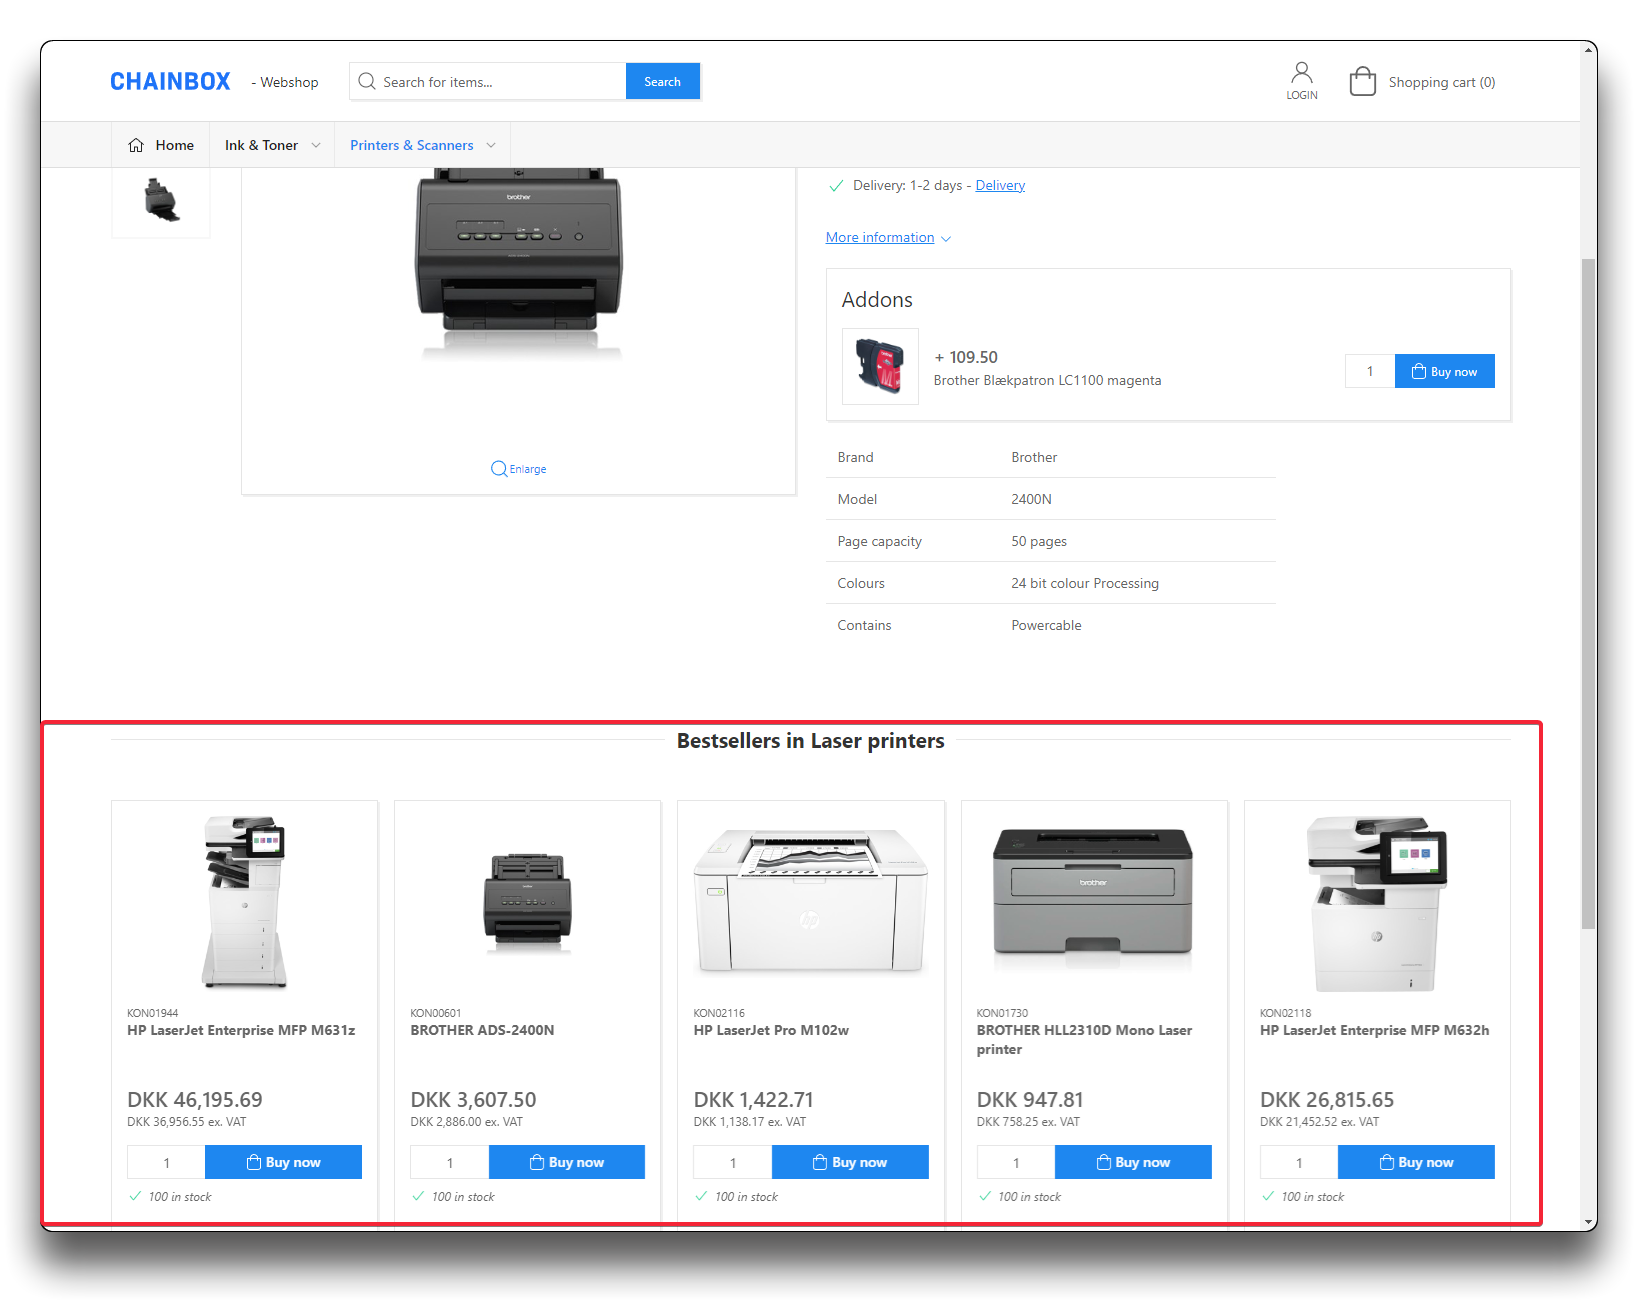
Task: Buy now BROTHER ADS-2400N
Action: (566, 1162)
